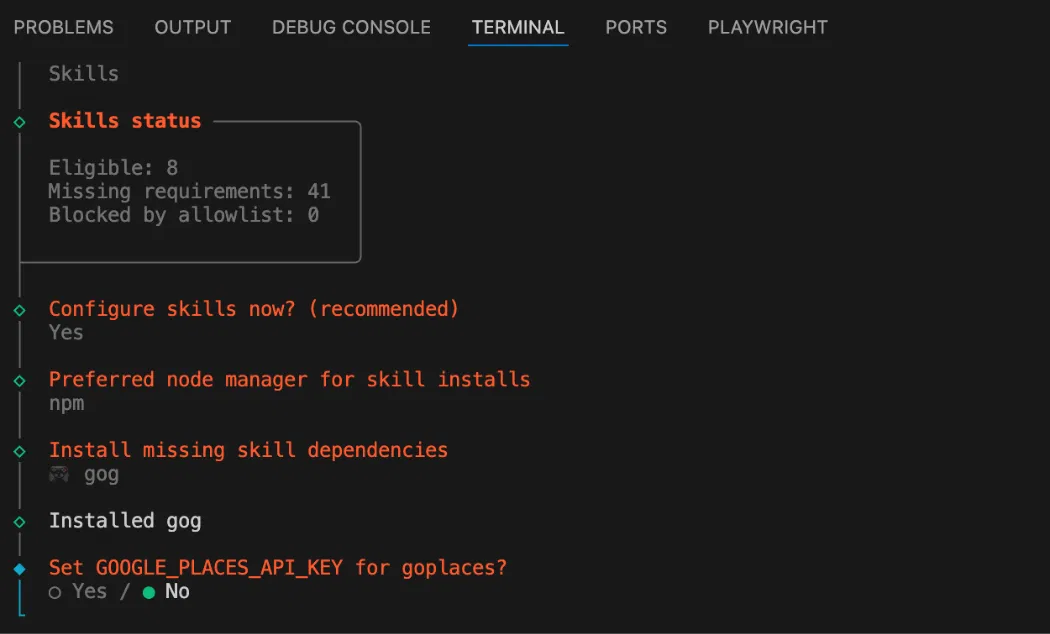Click the diamond beside Preferred node manager
The image size is (1050, 634).
coord(19,380)
